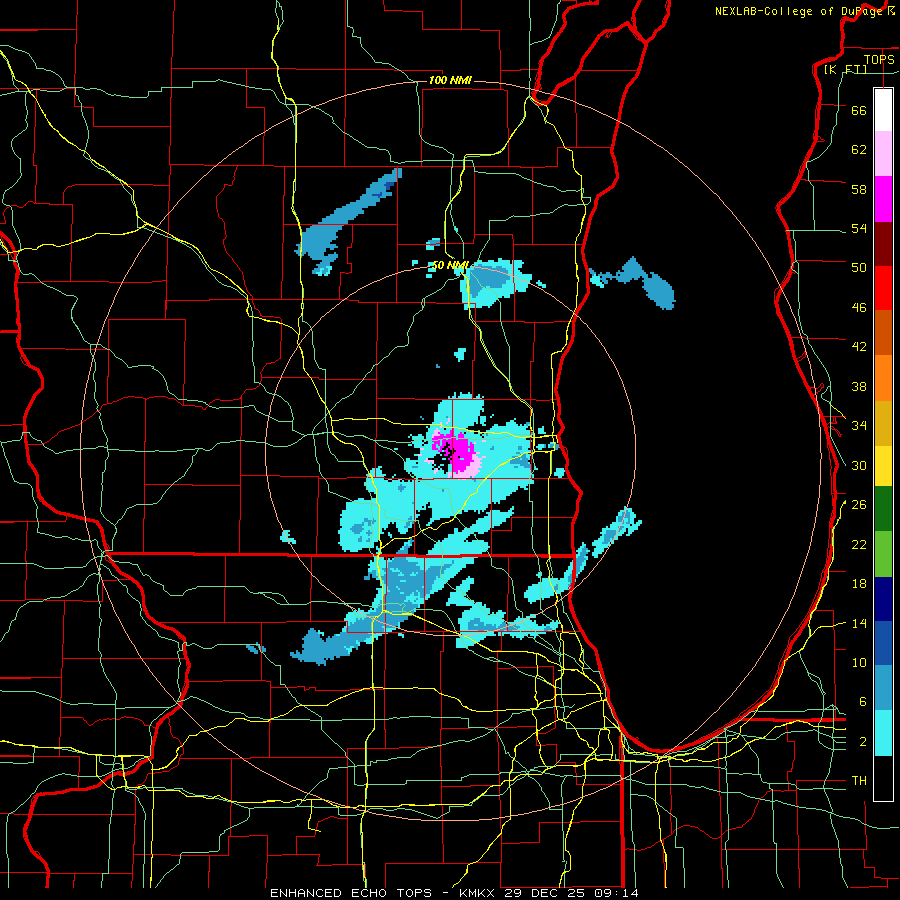Click the legend value "2"
Image resolution: width=900 pixels, height=900 pixels.
(x=863, y=742)
